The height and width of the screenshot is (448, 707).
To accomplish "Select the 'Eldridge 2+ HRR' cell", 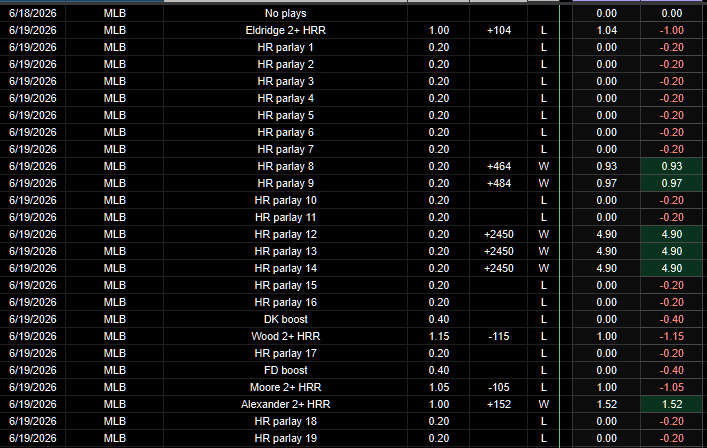I will click(x=285, y=30).
